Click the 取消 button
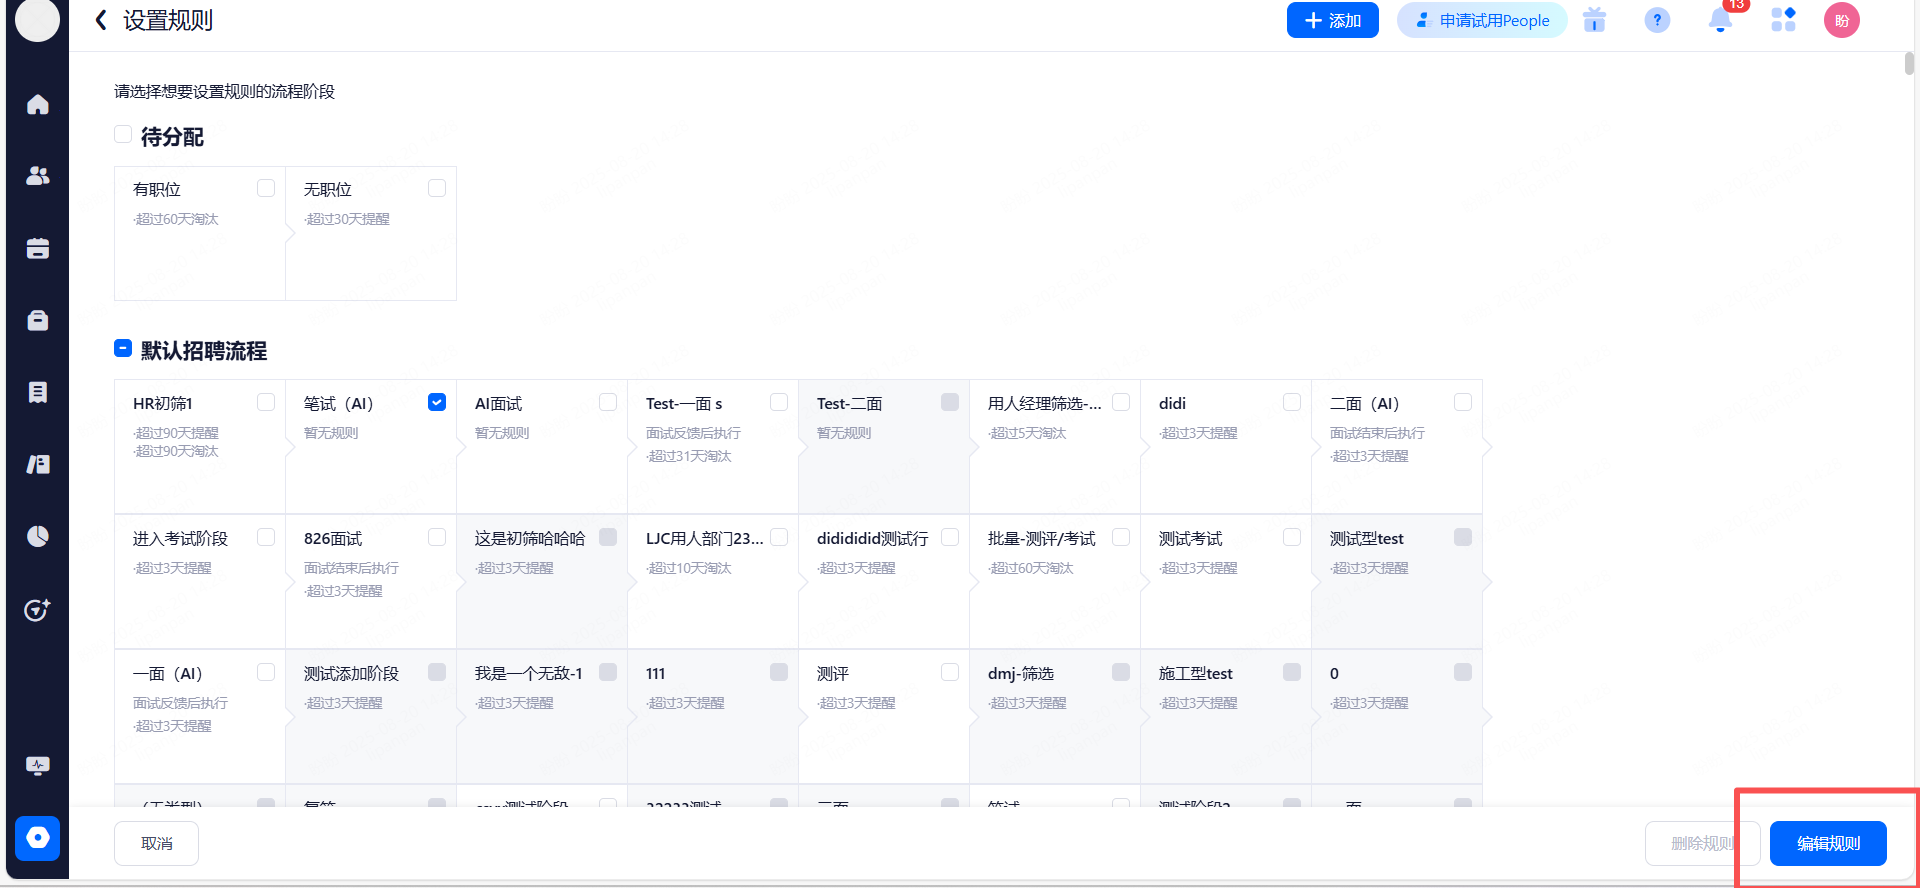The width and height of the screenshot is (1920, 888). tap(156, 843)
